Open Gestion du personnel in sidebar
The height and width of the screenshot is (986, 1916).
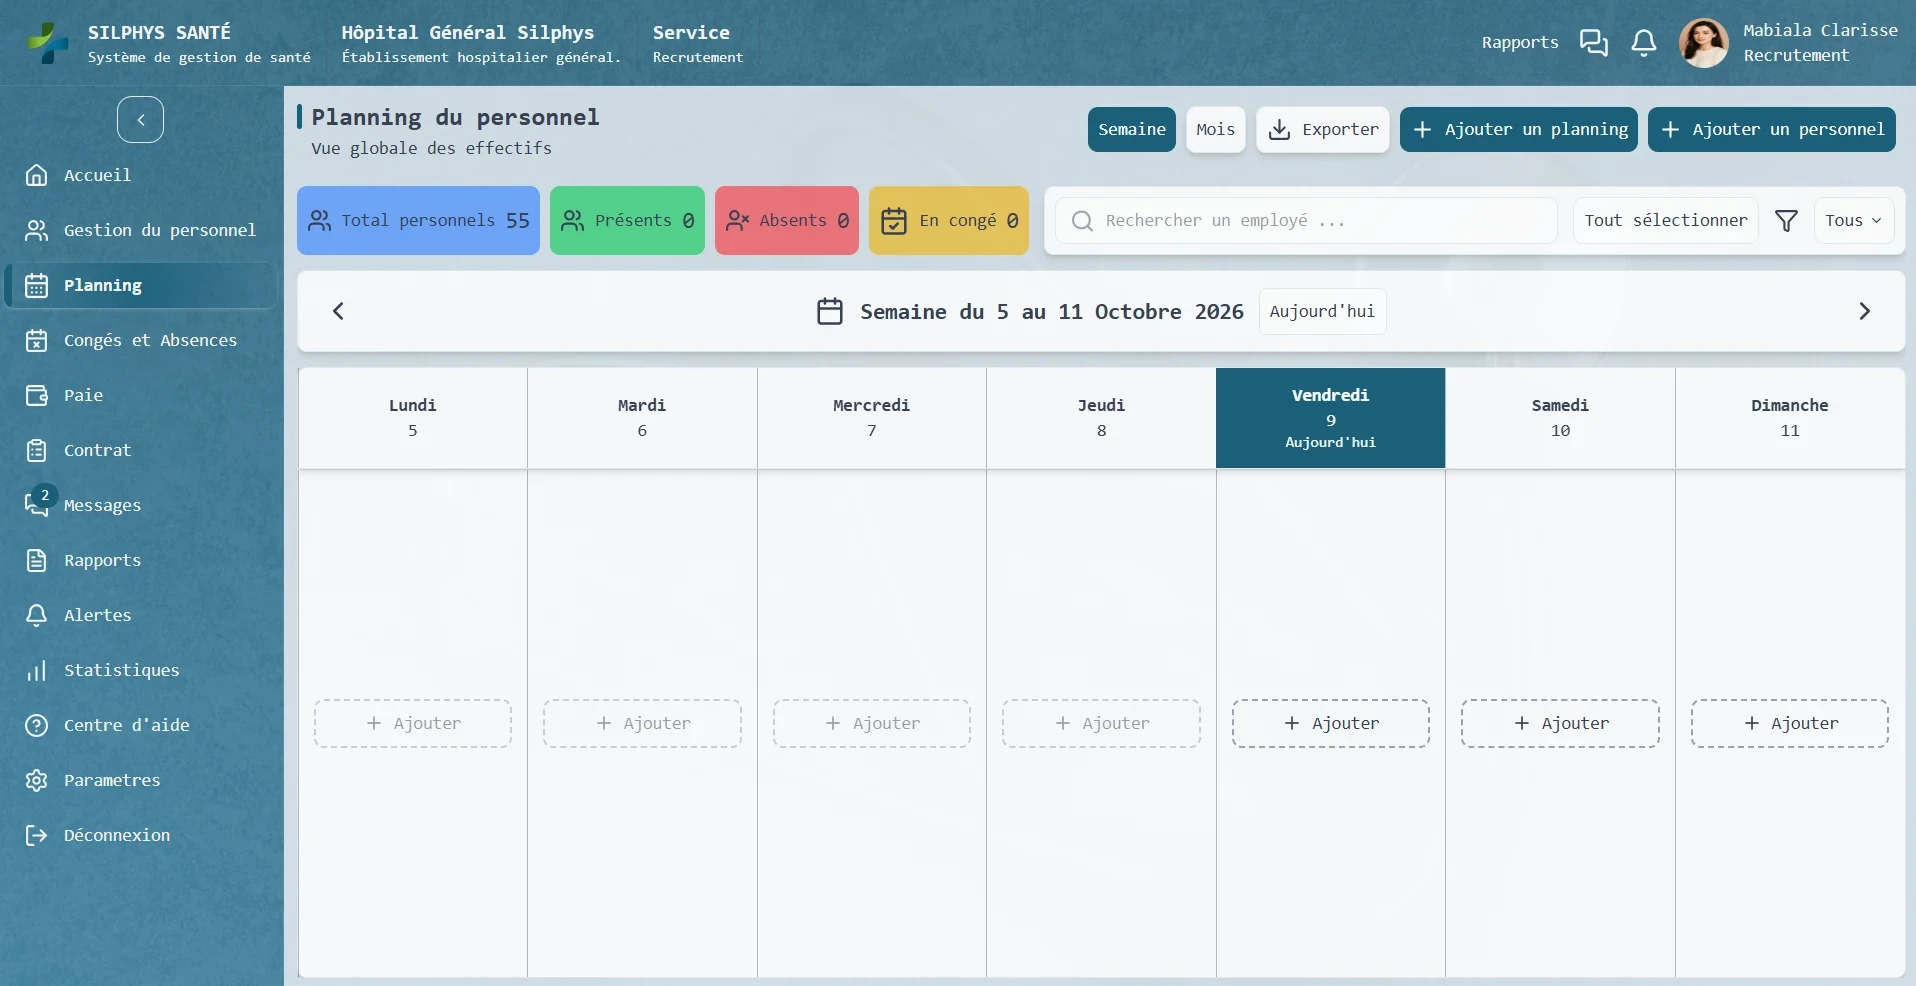tap(140, 230)
